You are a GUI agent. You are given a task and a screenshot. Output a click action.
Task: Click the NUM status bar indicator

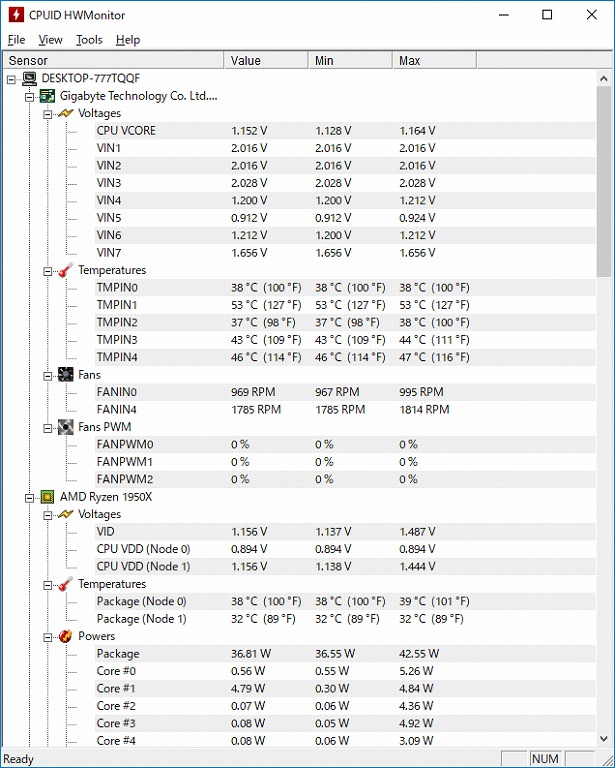(x=545, y=759)
